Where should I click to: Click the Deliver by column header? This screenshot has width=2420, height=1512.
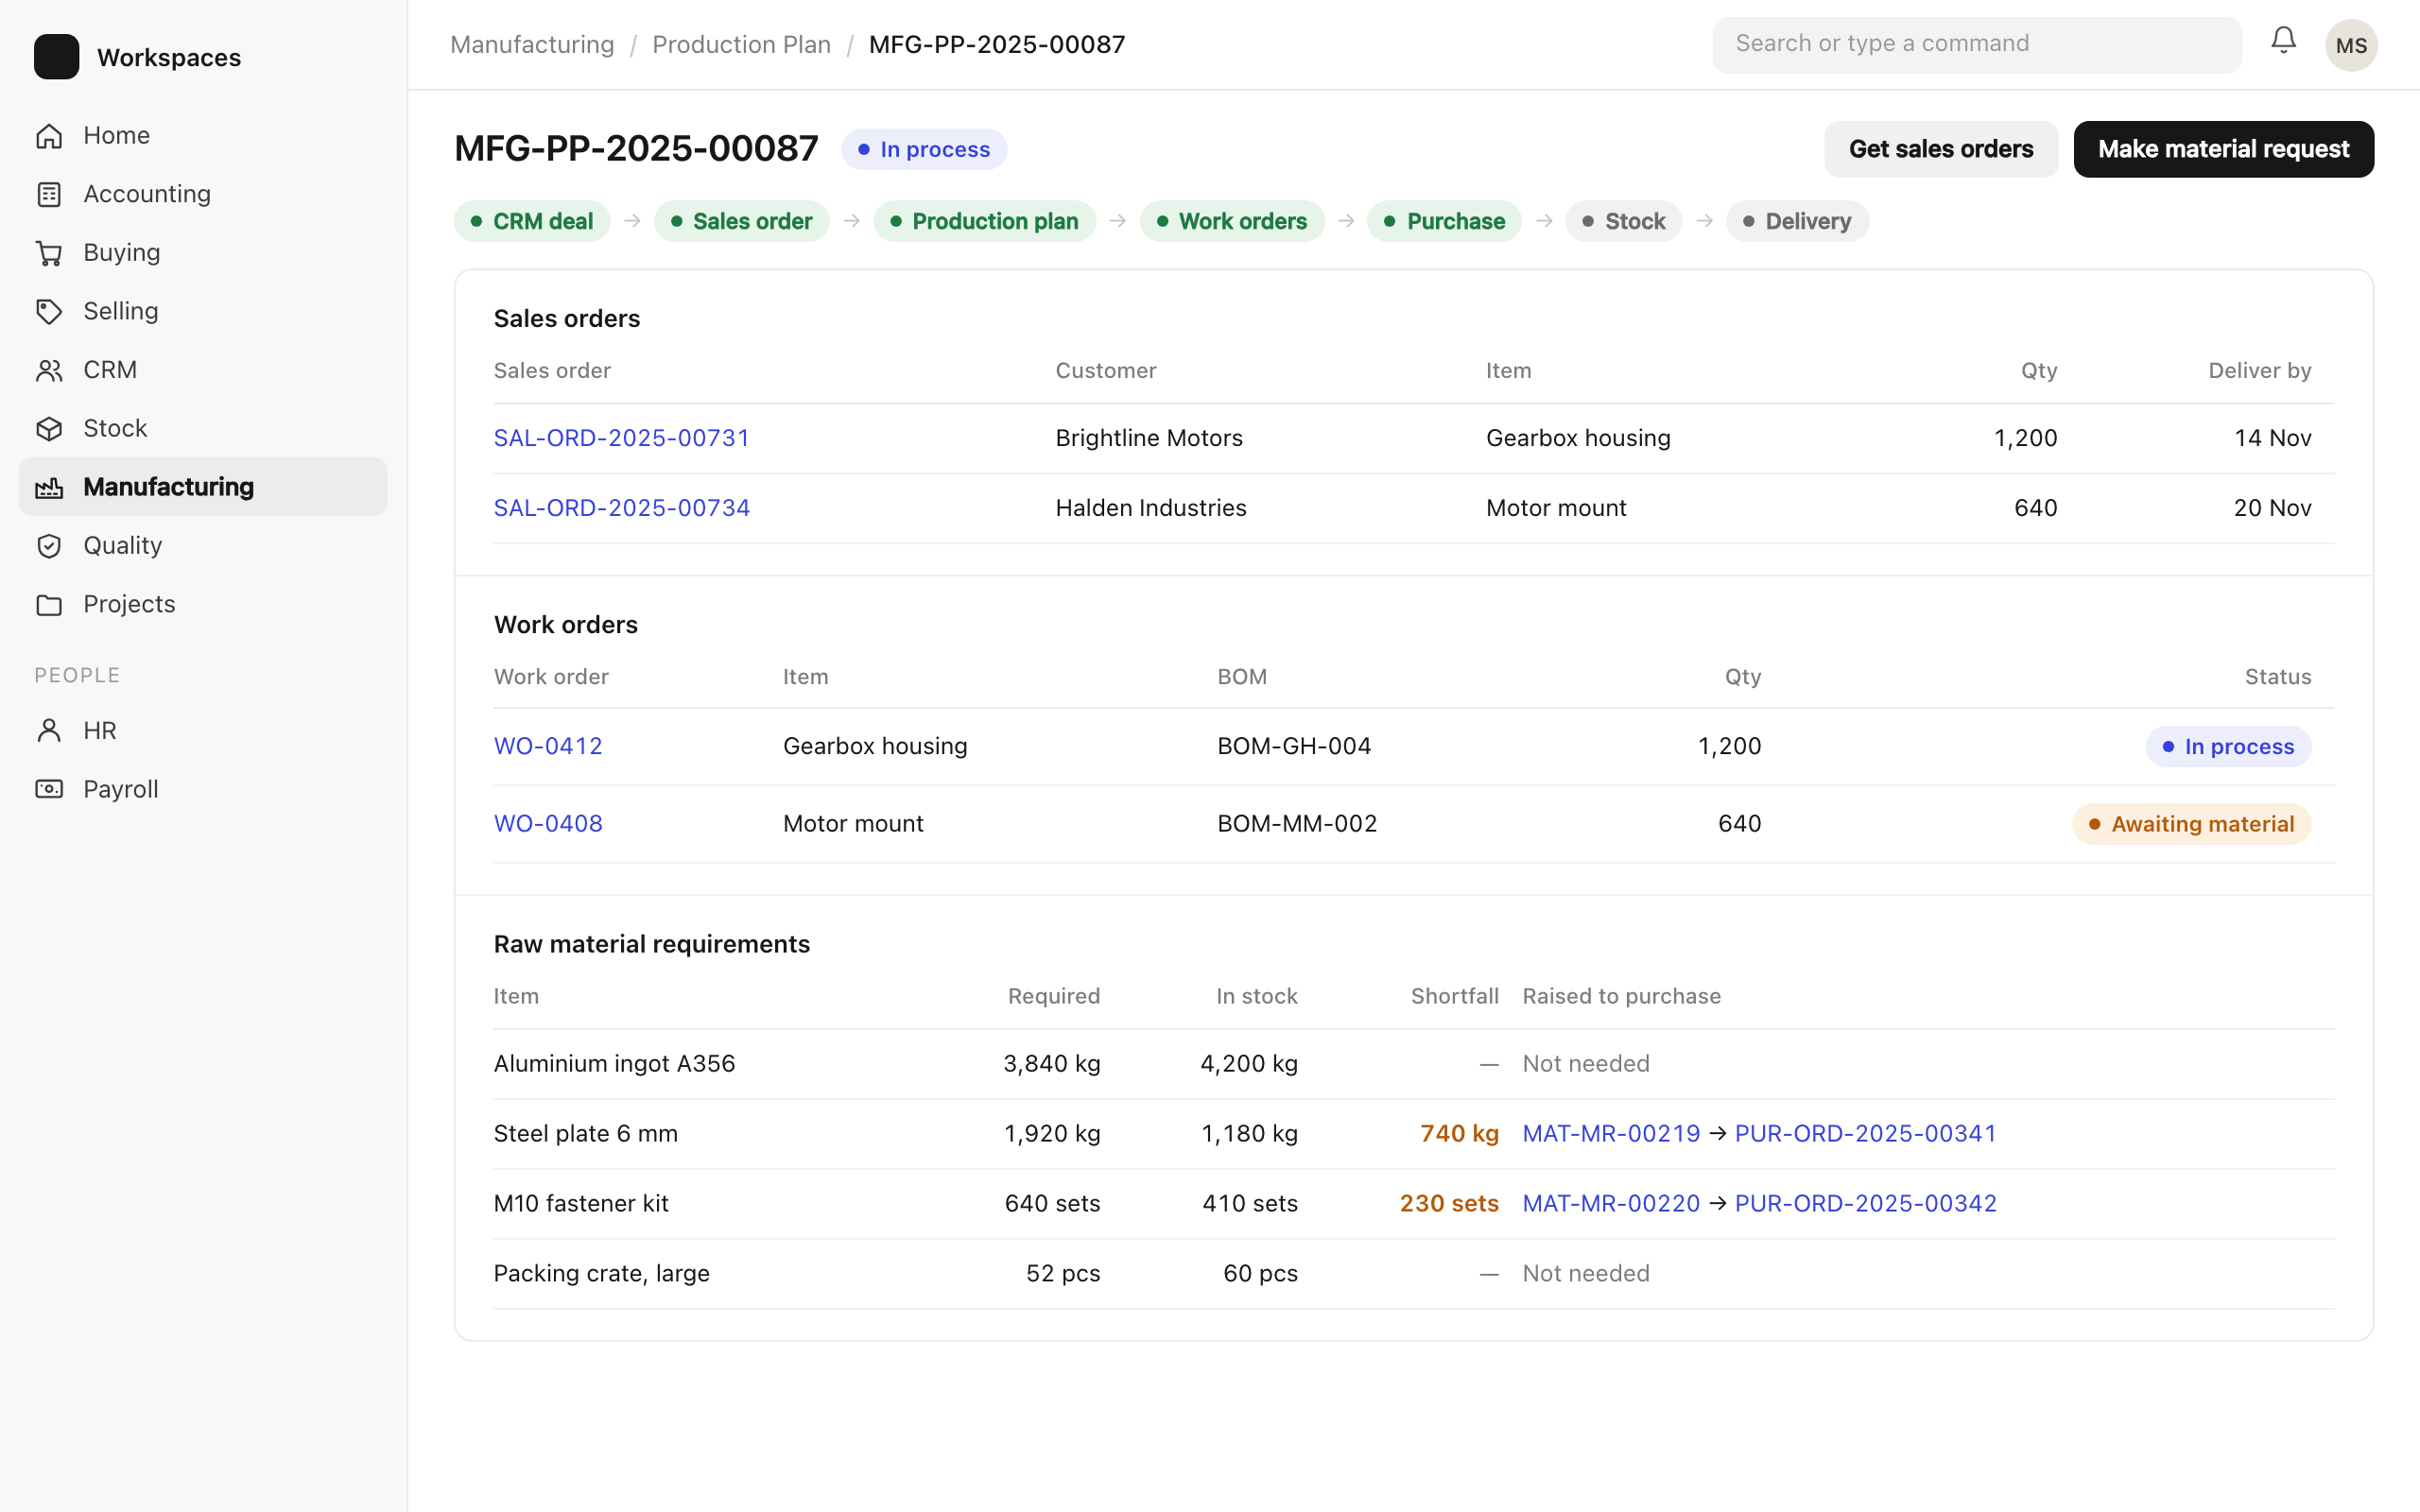pyautogui.click(x=2259, y=371)
